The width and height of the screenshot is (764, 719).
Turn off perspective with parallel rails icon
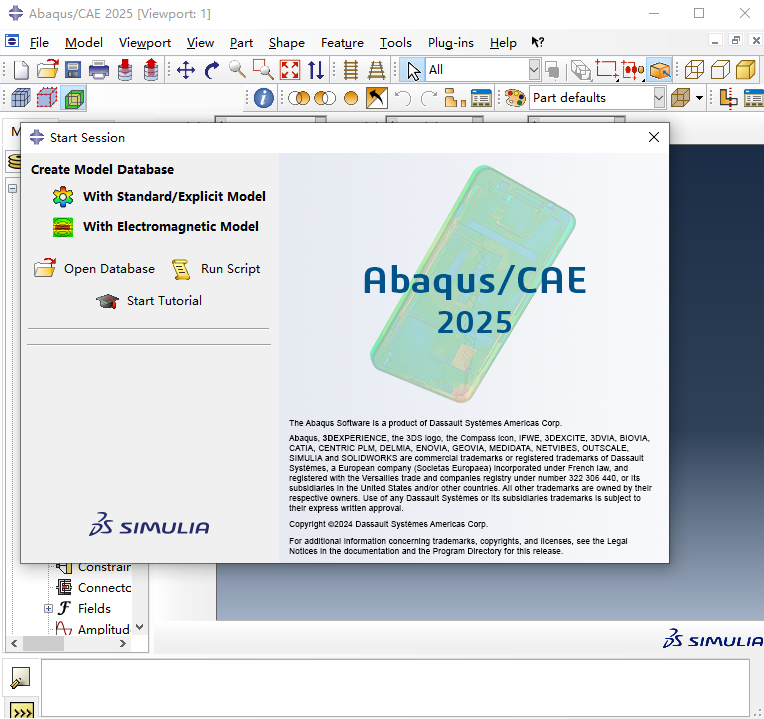coord(350,70)
